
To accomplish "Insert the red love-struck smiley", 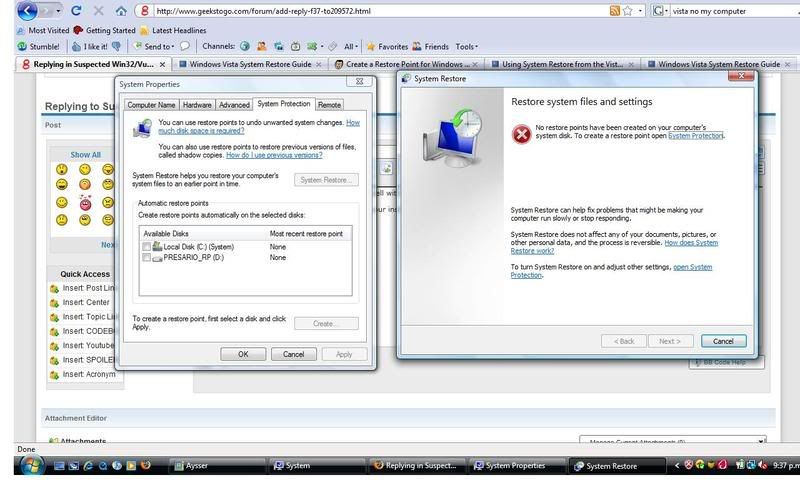I will coord(85,203).
